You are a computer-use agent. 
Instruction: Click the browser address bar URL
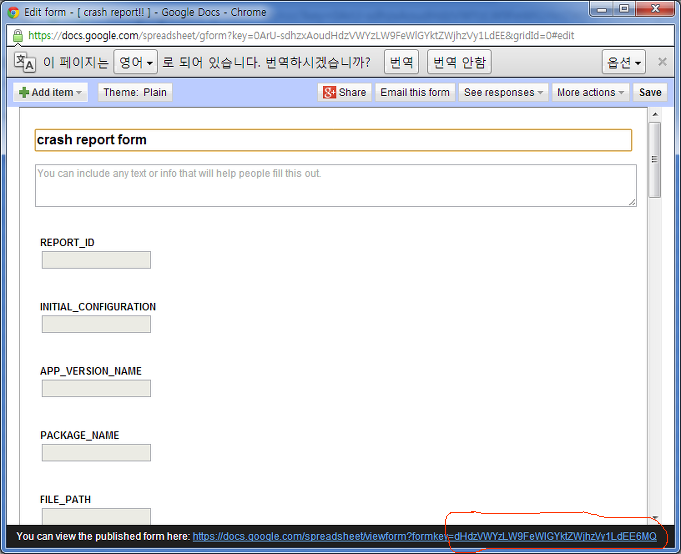click(x=301, y=35)
